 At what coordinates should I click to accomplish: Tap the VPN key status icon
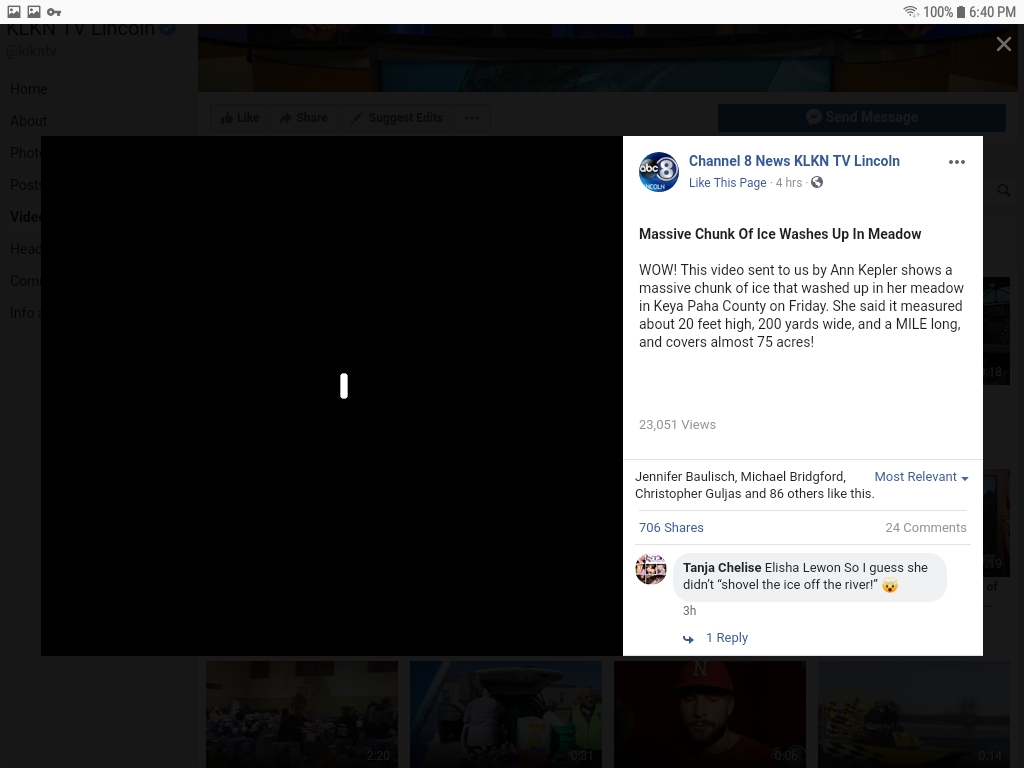click(54, 12)
